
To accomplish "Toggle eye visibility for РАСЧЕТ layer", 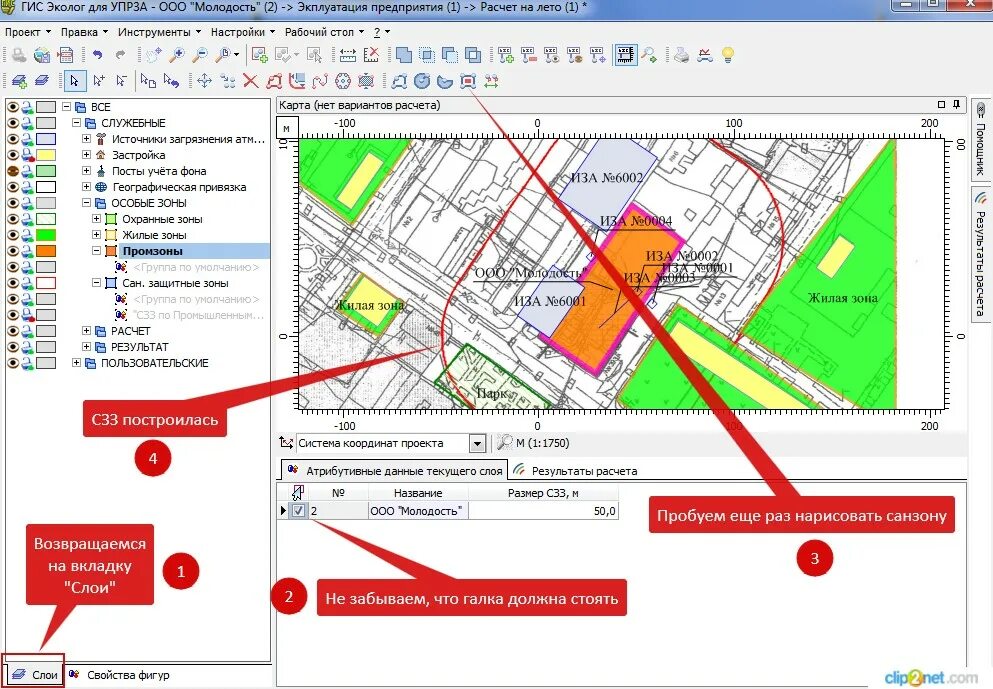I will click(x=13, y=331).
